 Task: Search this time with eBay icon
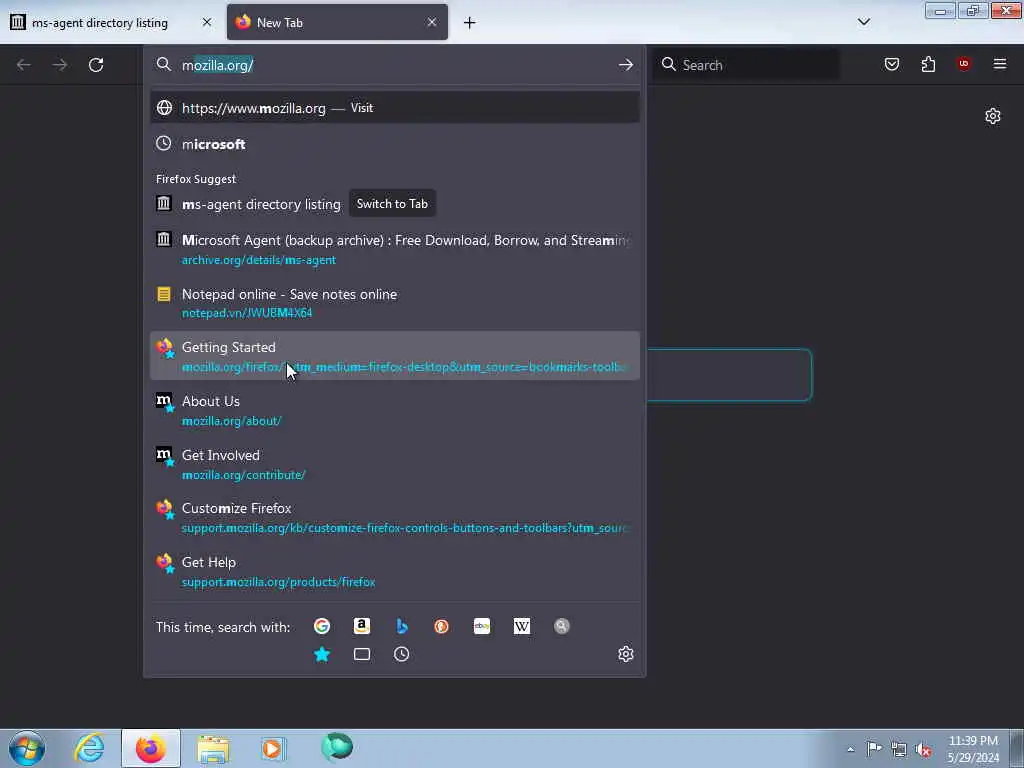pyautogui.click(x=482, y=626)
